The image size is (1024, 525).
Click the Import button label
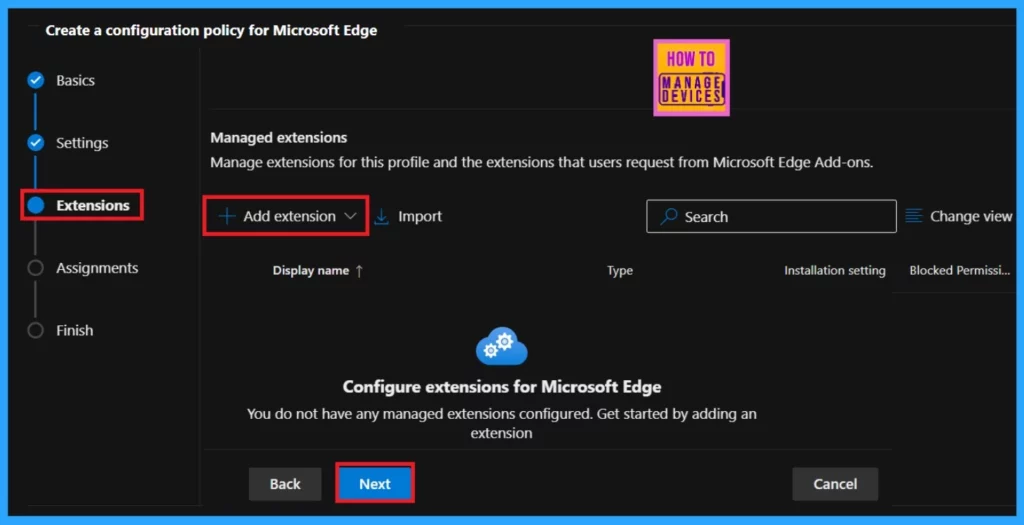click(x=420, y=216)
